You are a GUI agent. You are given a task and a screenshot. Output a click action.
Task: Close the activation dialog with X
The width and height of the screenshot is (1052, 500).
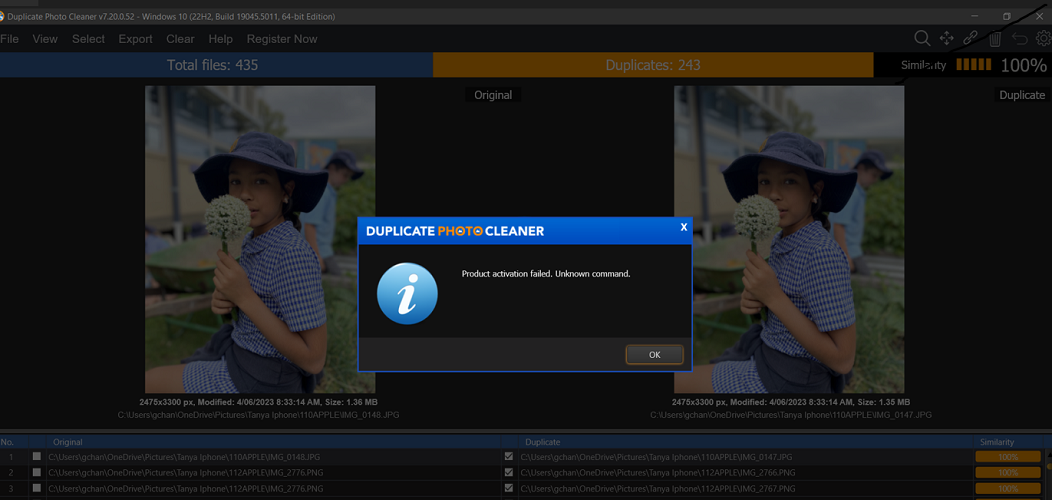click(684, 227)
